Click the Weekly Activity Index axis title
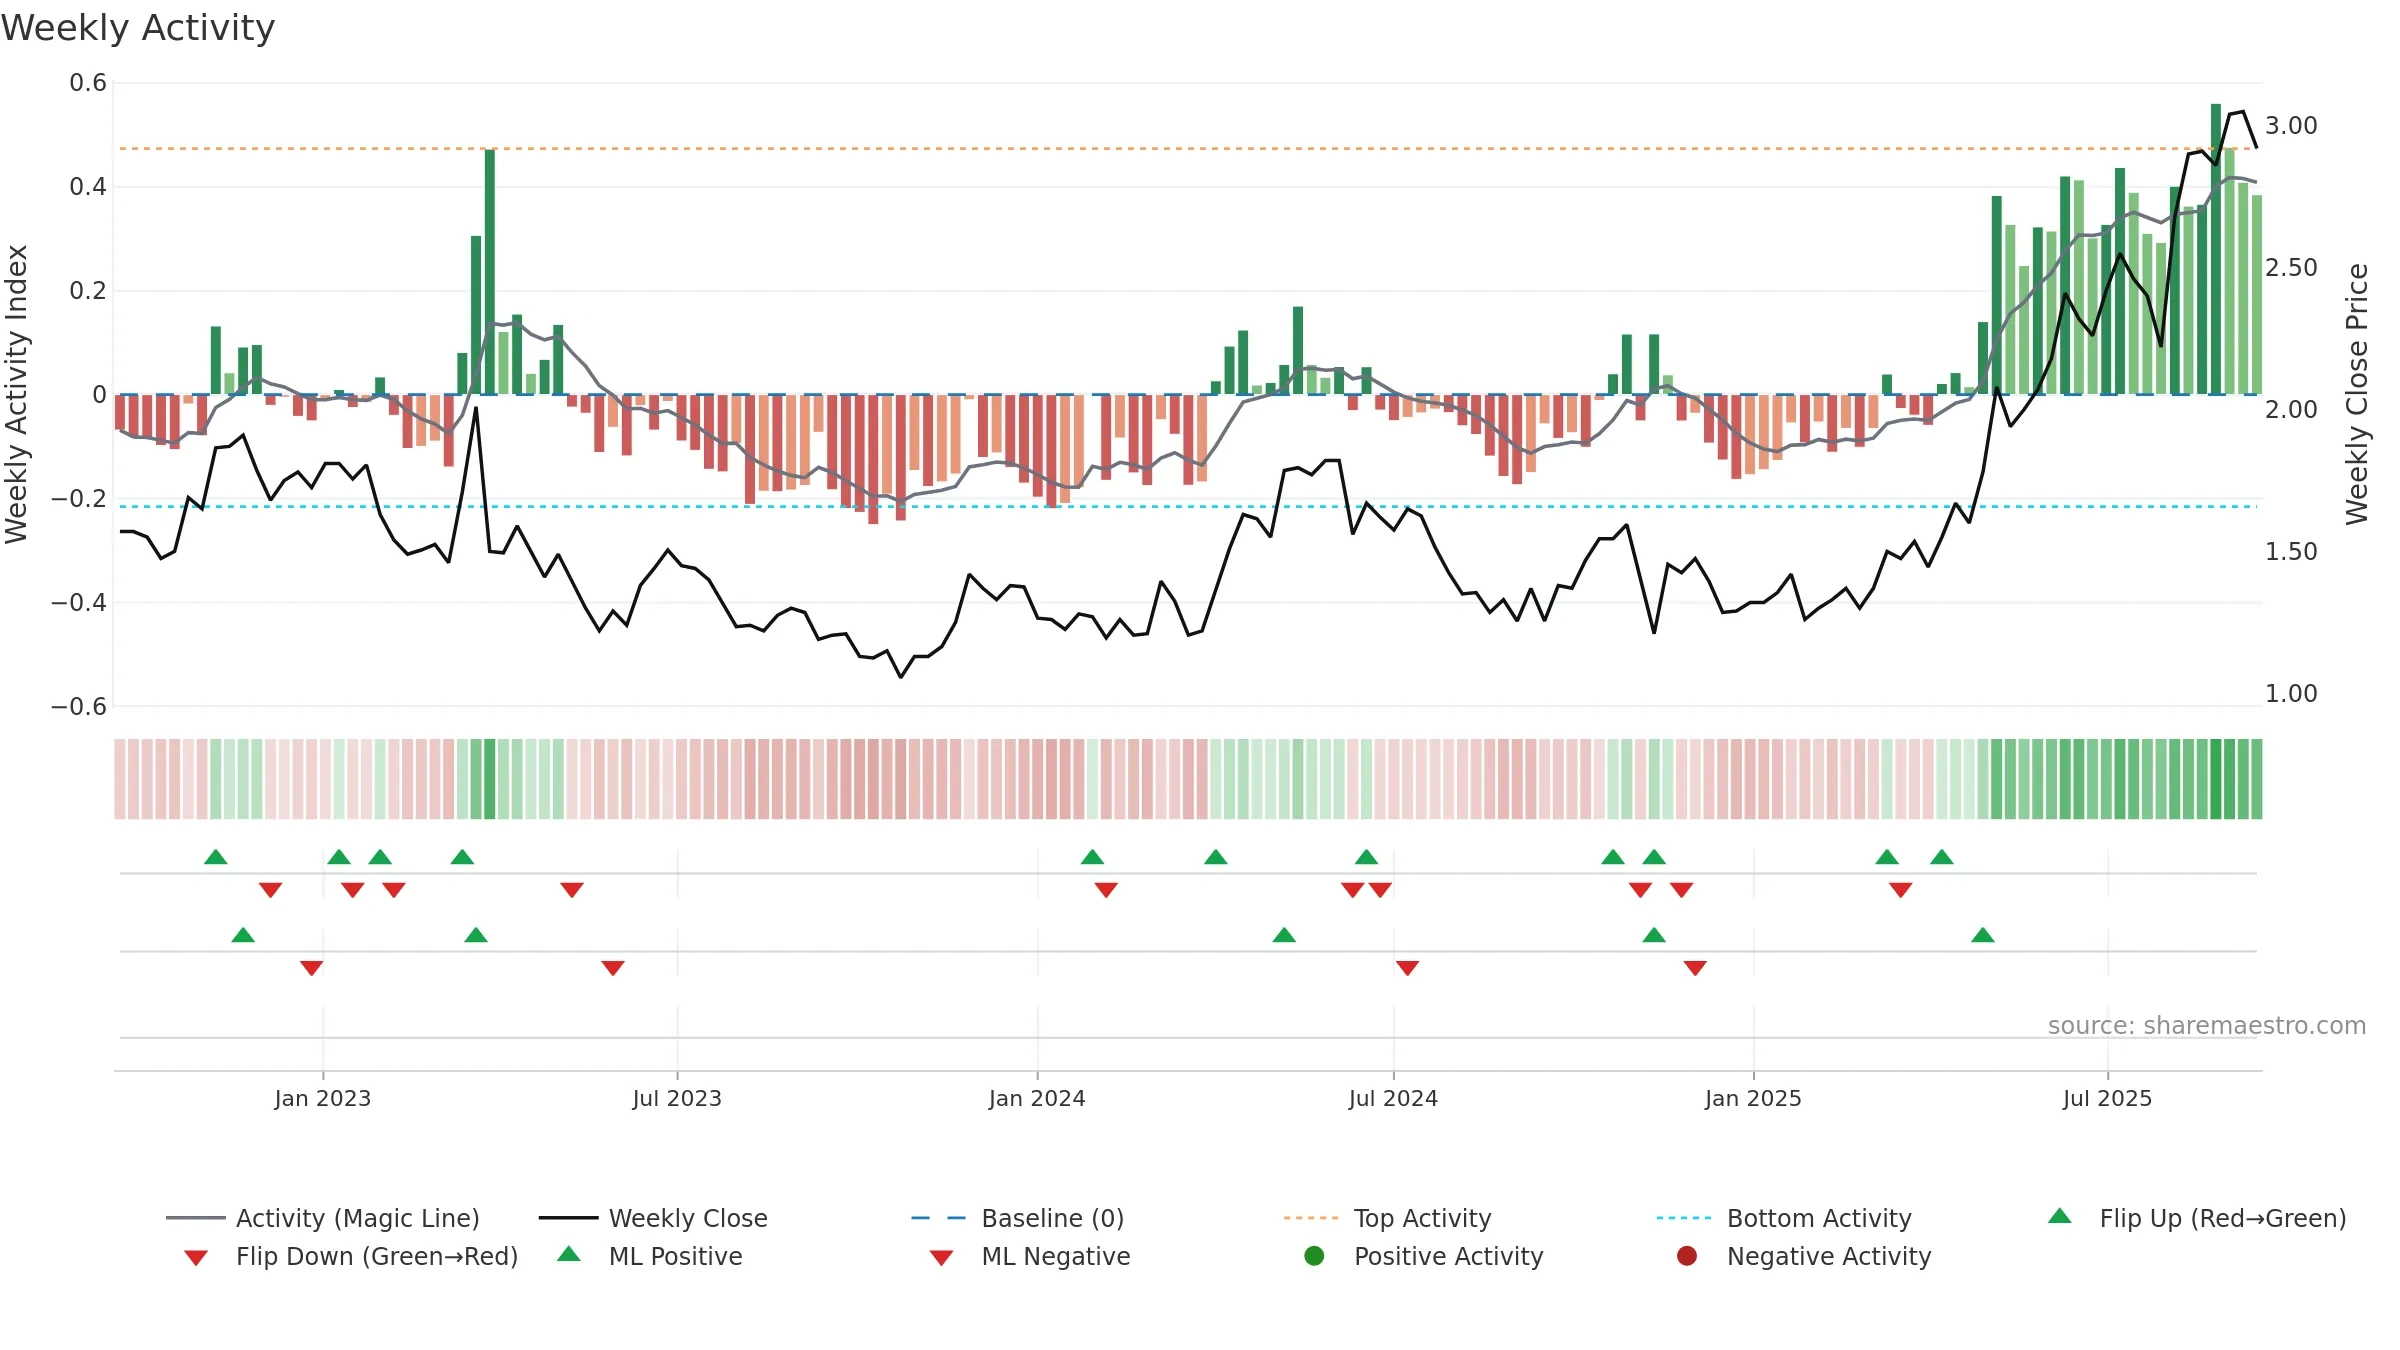Screen dimensions: 2400x1350 point(17,394)
